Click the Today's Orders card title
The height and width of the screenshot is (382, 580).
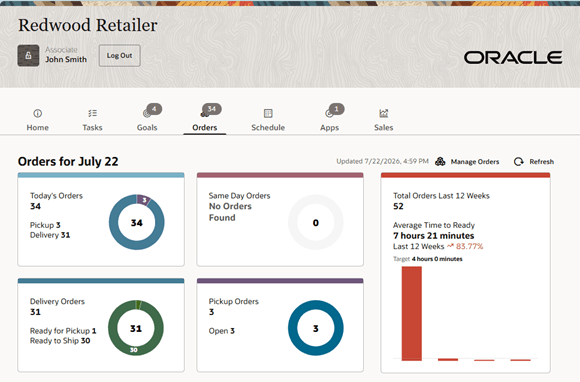tap(56, 196)
